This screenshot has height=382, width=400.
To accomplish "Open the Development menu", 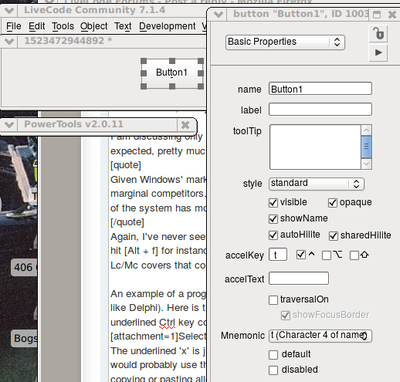I will click(x=167, y=26).
